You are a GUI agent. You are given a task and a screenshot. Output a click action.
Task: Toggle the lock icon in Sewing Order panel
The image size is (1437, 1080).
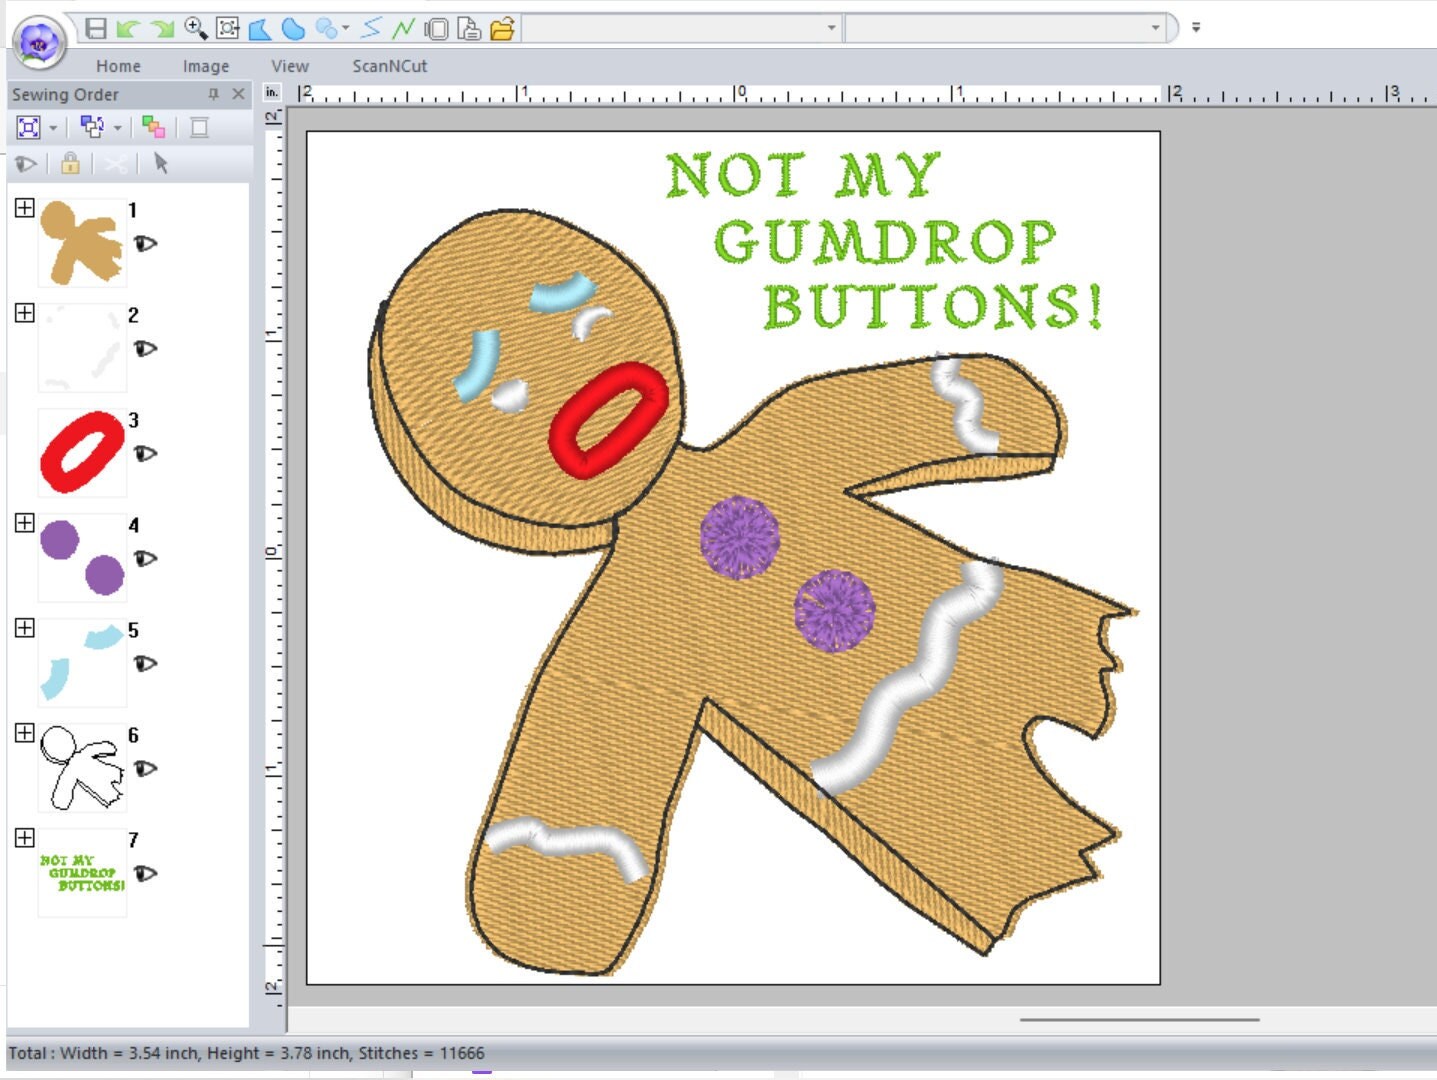coord(70,164)
